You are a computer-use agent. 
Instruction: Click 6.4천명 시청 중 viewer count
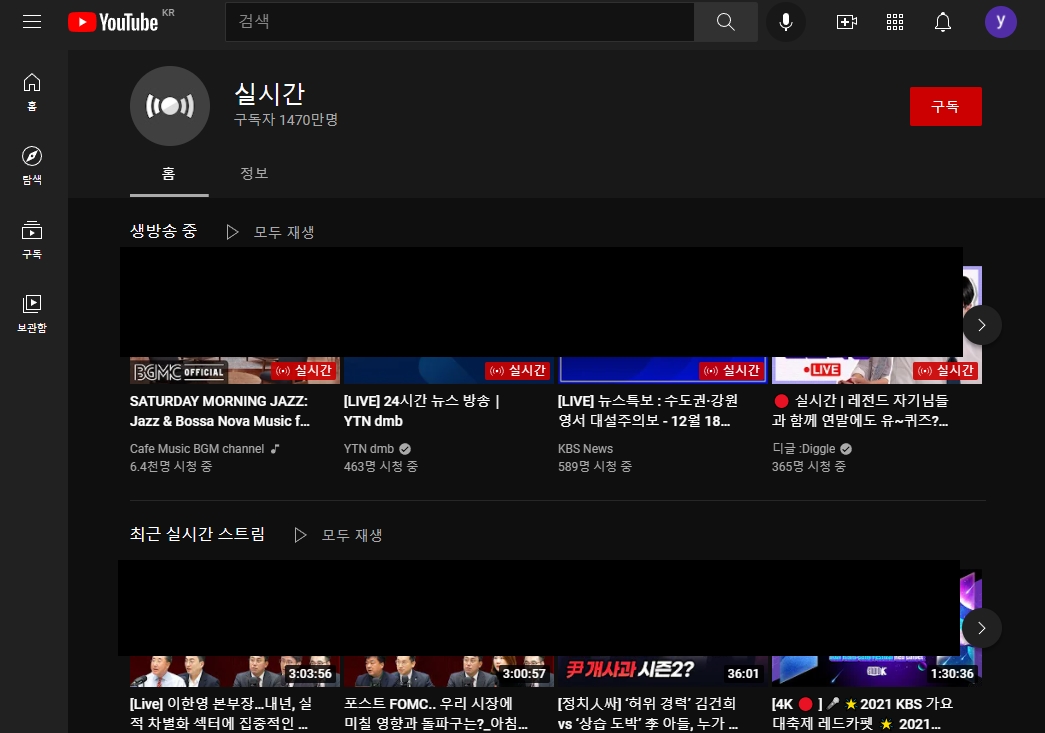tap(171, 466)
